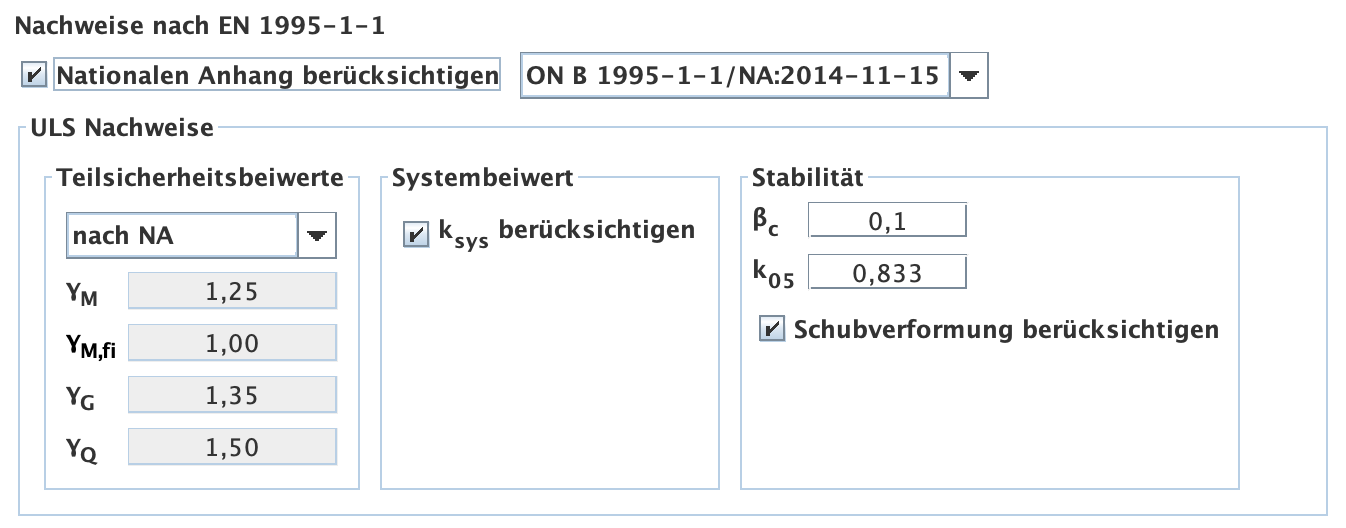This screenshot has height=528, width=1346.
Task: Click the γM,fi value field 1,00
Action: point(233,343)
